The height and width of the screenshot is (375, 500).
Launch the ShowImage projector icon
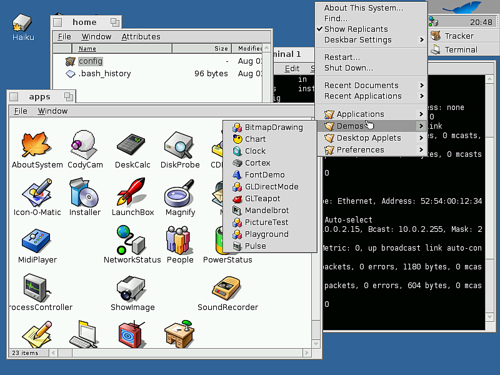click(x=131, y=288)
